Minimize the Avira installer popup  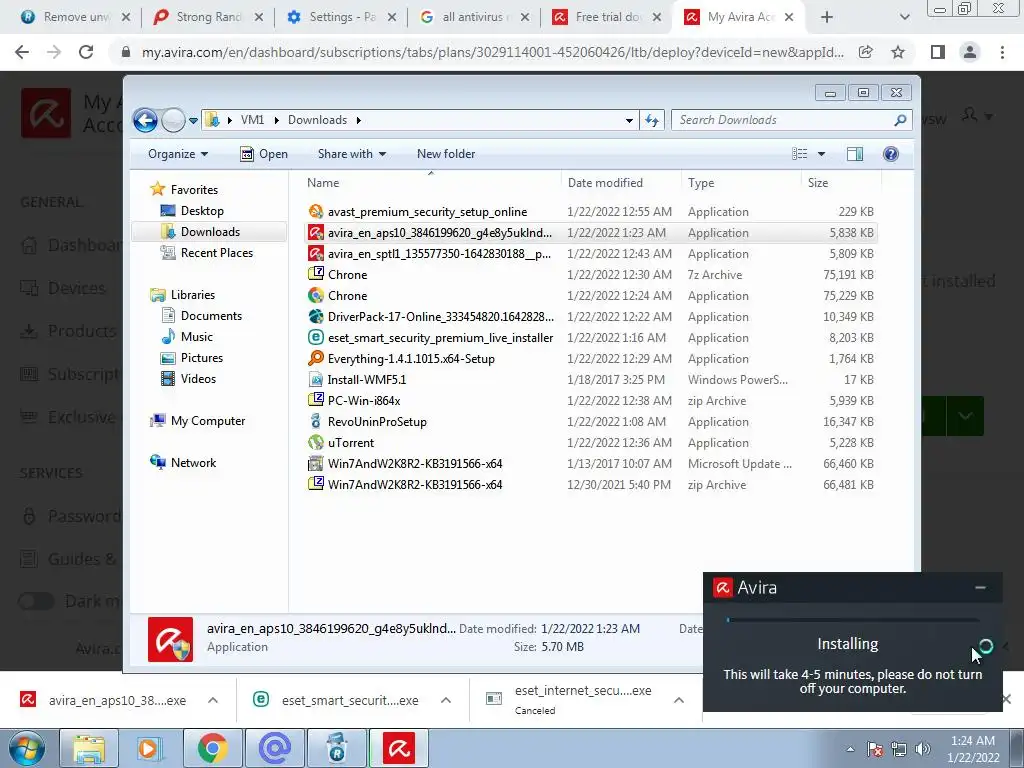tap(980, 588)
